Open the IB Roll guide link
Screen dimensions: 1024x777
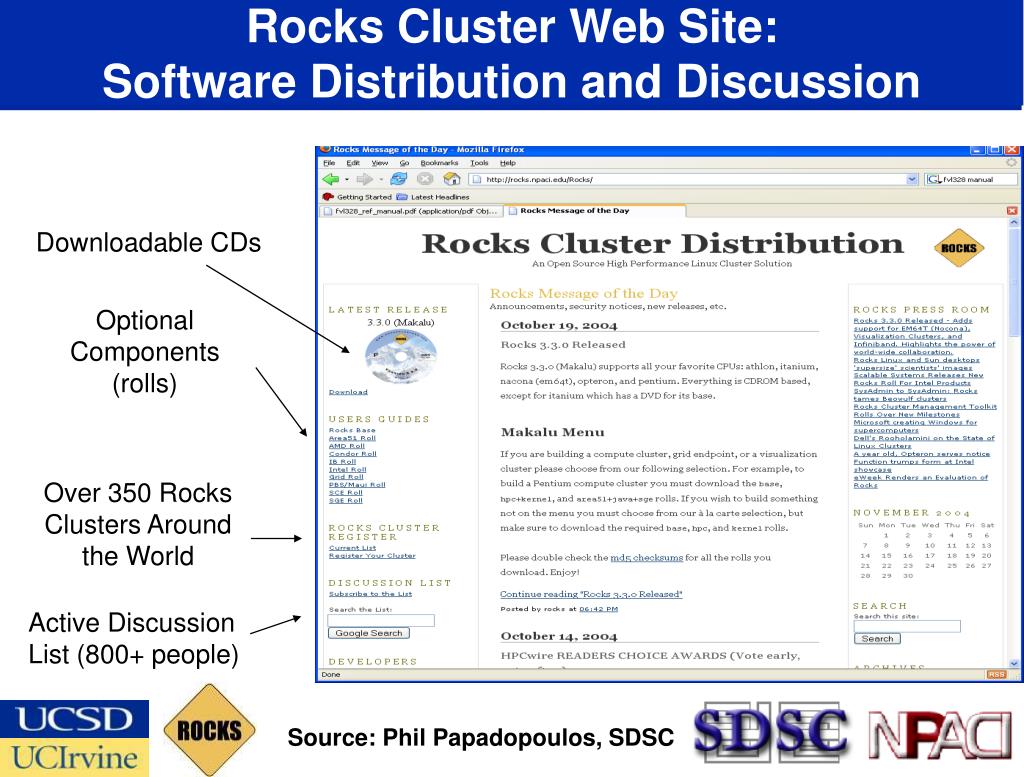(x=342, y=462)
